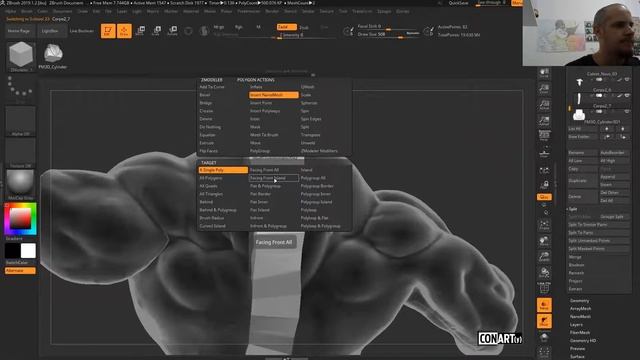
Task: Toggle the Ghost transparency button
Action: pos(544,321)
